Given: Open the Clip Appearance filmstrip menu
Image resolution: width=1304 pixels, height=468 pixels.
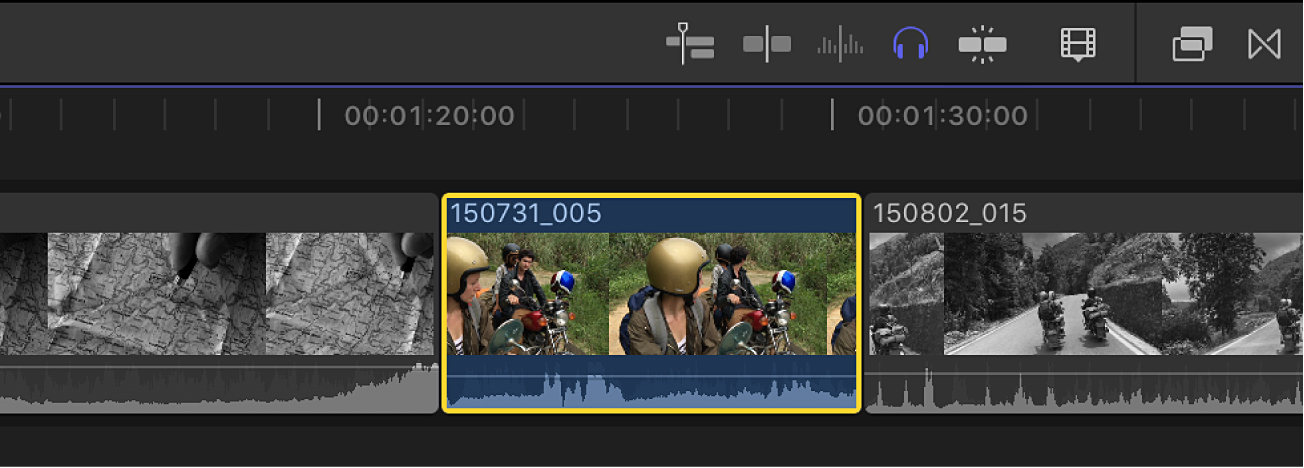Looking at the screenshot, I should point(1078,44).
